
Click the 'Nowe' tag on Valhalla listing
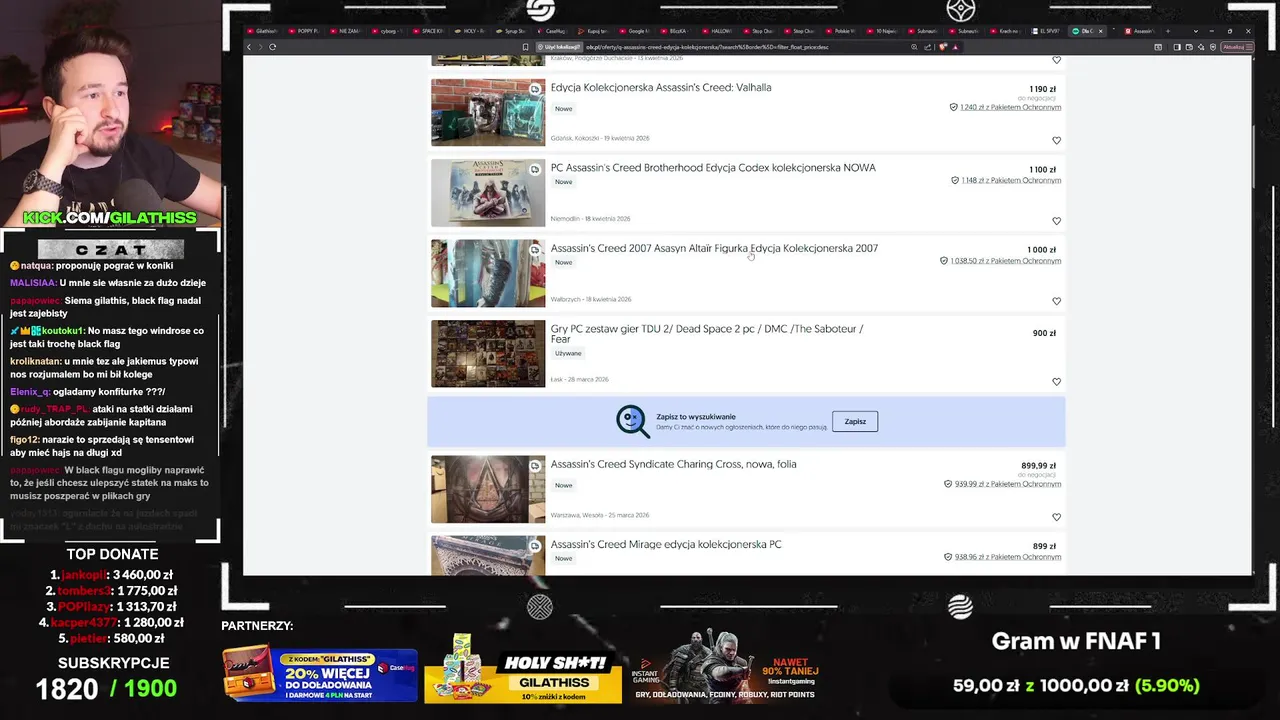[x=564, y=108]
